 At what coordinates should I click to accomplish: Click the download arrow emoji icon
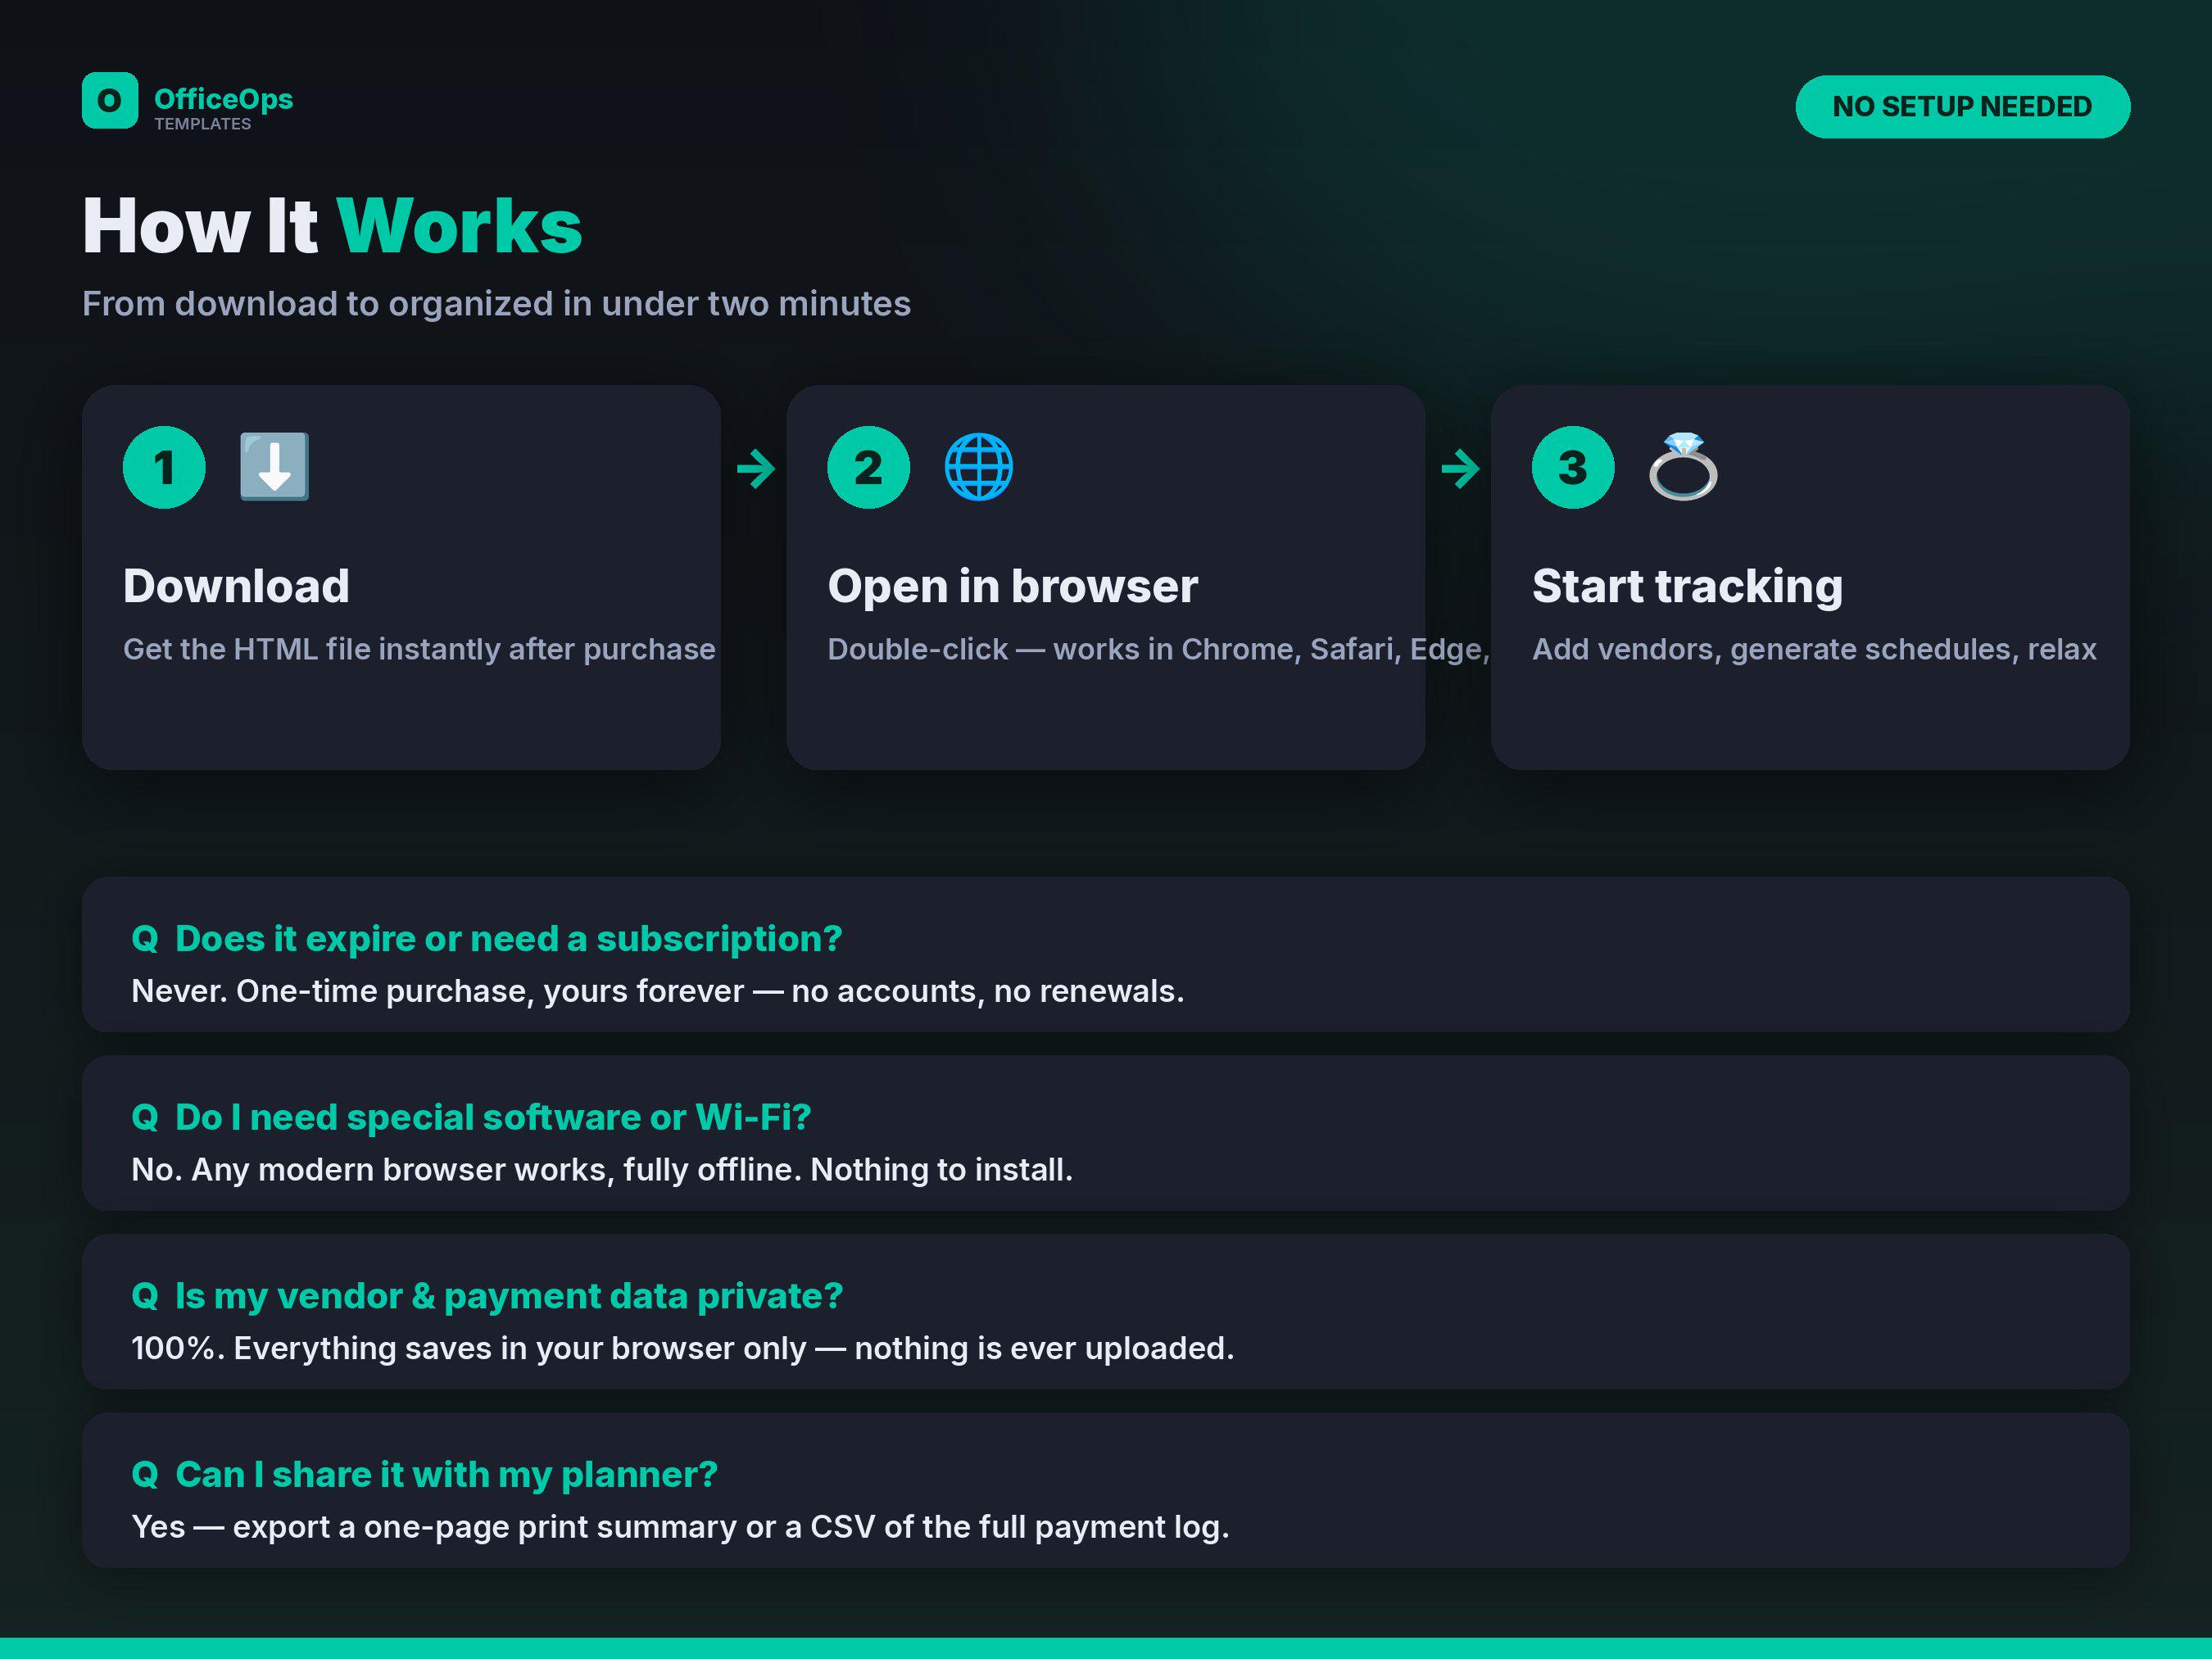(274, 467)
